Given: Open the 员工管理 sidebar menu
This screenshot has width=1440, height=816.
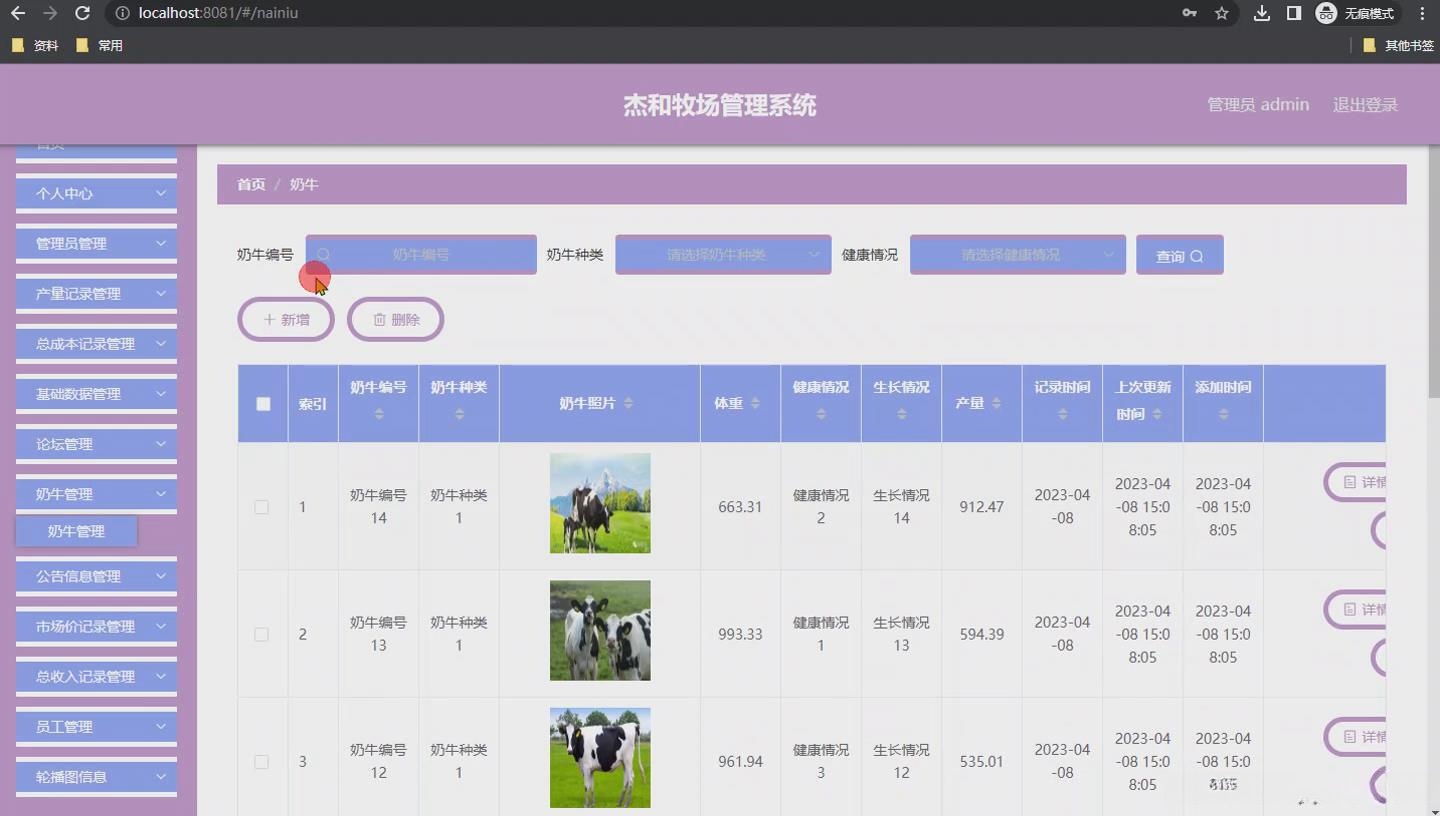Looking at the screenshot, I should [x=95, y=726].
